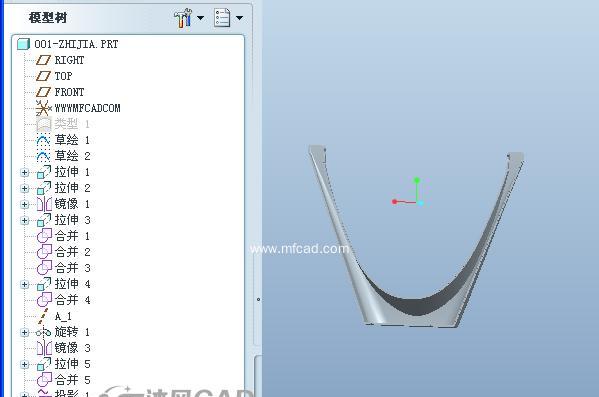Select the suppressed 类型 1 feature
The height and width of the screenshot is (397, 599).
(63, 124)
